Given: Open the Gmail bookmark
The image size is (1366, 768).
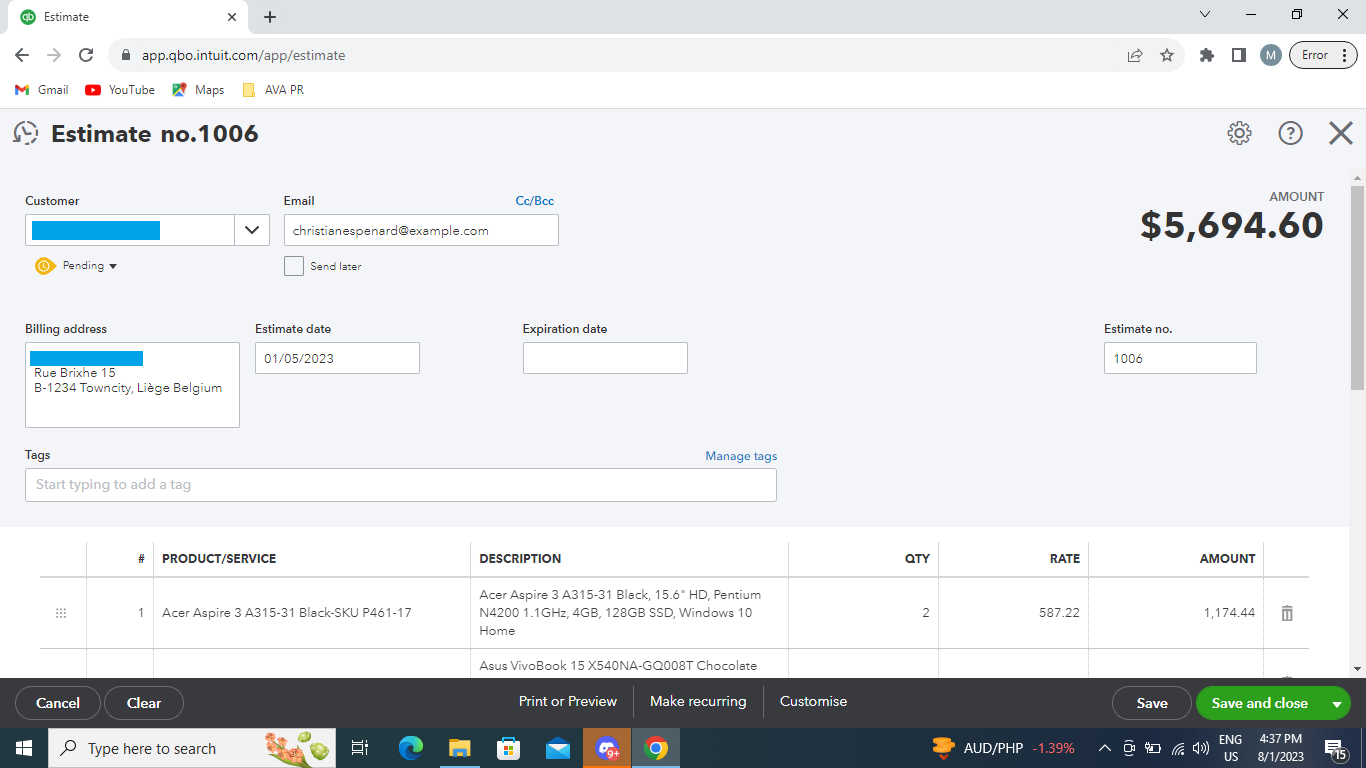Looking at the screenshot, I should click(x=42, y=90).
